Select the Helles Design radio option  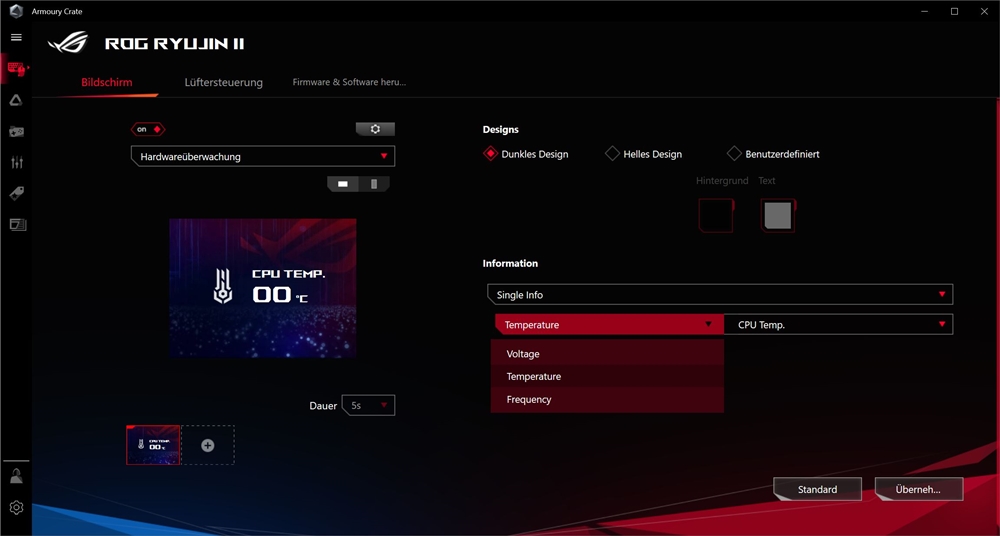click(x=643, y=154)
